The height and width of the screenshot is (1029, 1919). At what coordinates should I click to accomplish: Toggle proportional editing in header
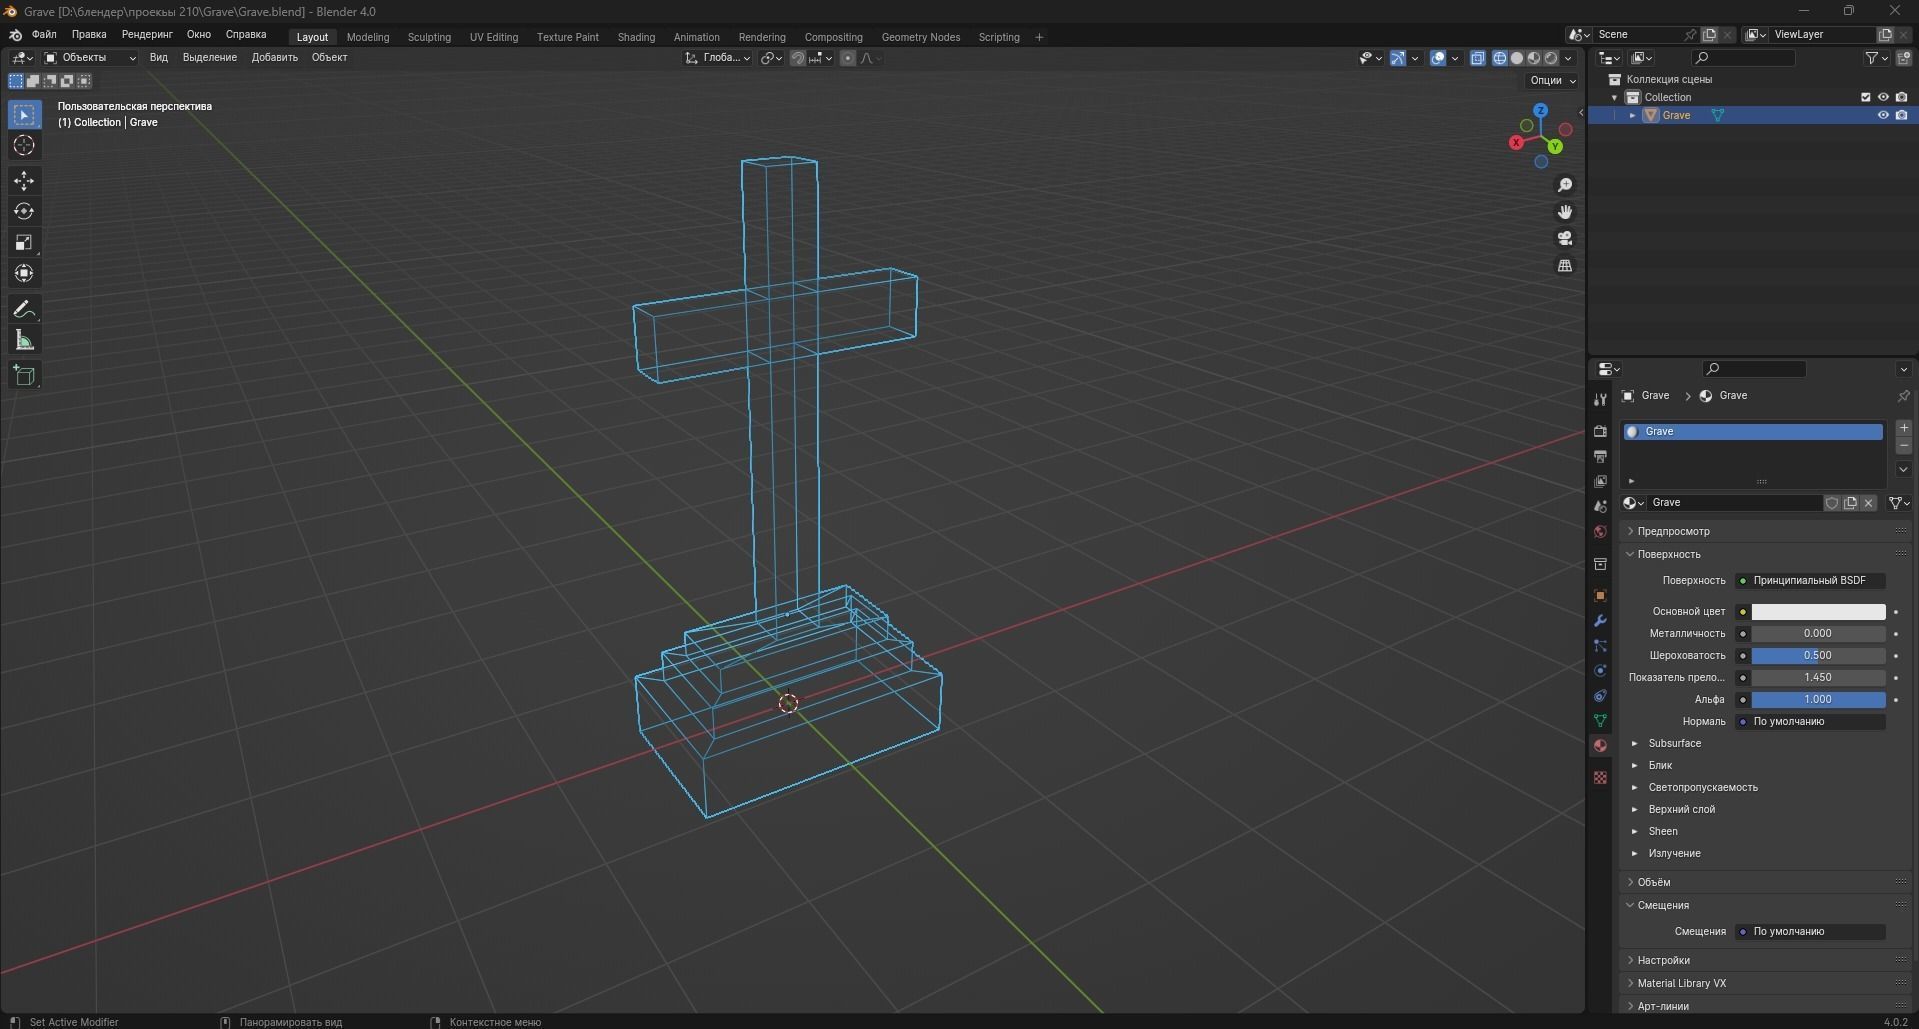848,58
